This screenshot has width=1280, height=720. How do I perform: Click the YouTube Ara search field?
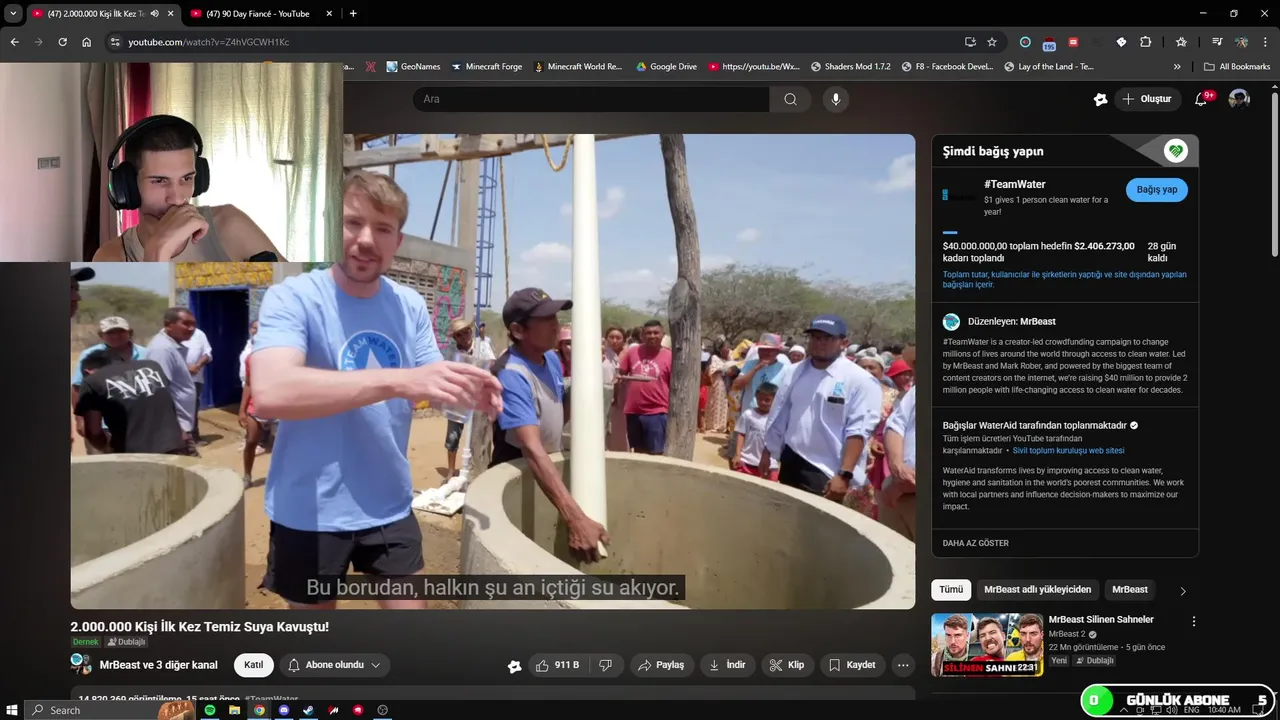coord(591,99)
